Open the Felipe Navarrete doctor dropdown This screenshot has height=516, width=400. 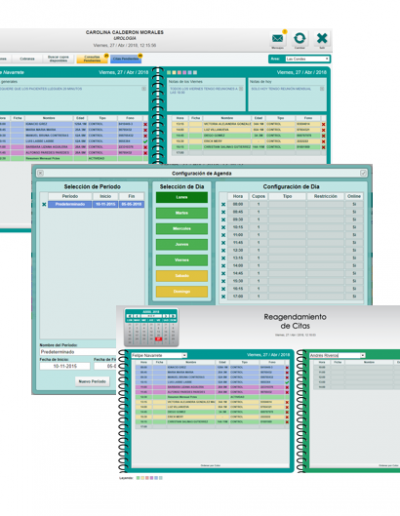pyautogui.click(x=159, y=355)
